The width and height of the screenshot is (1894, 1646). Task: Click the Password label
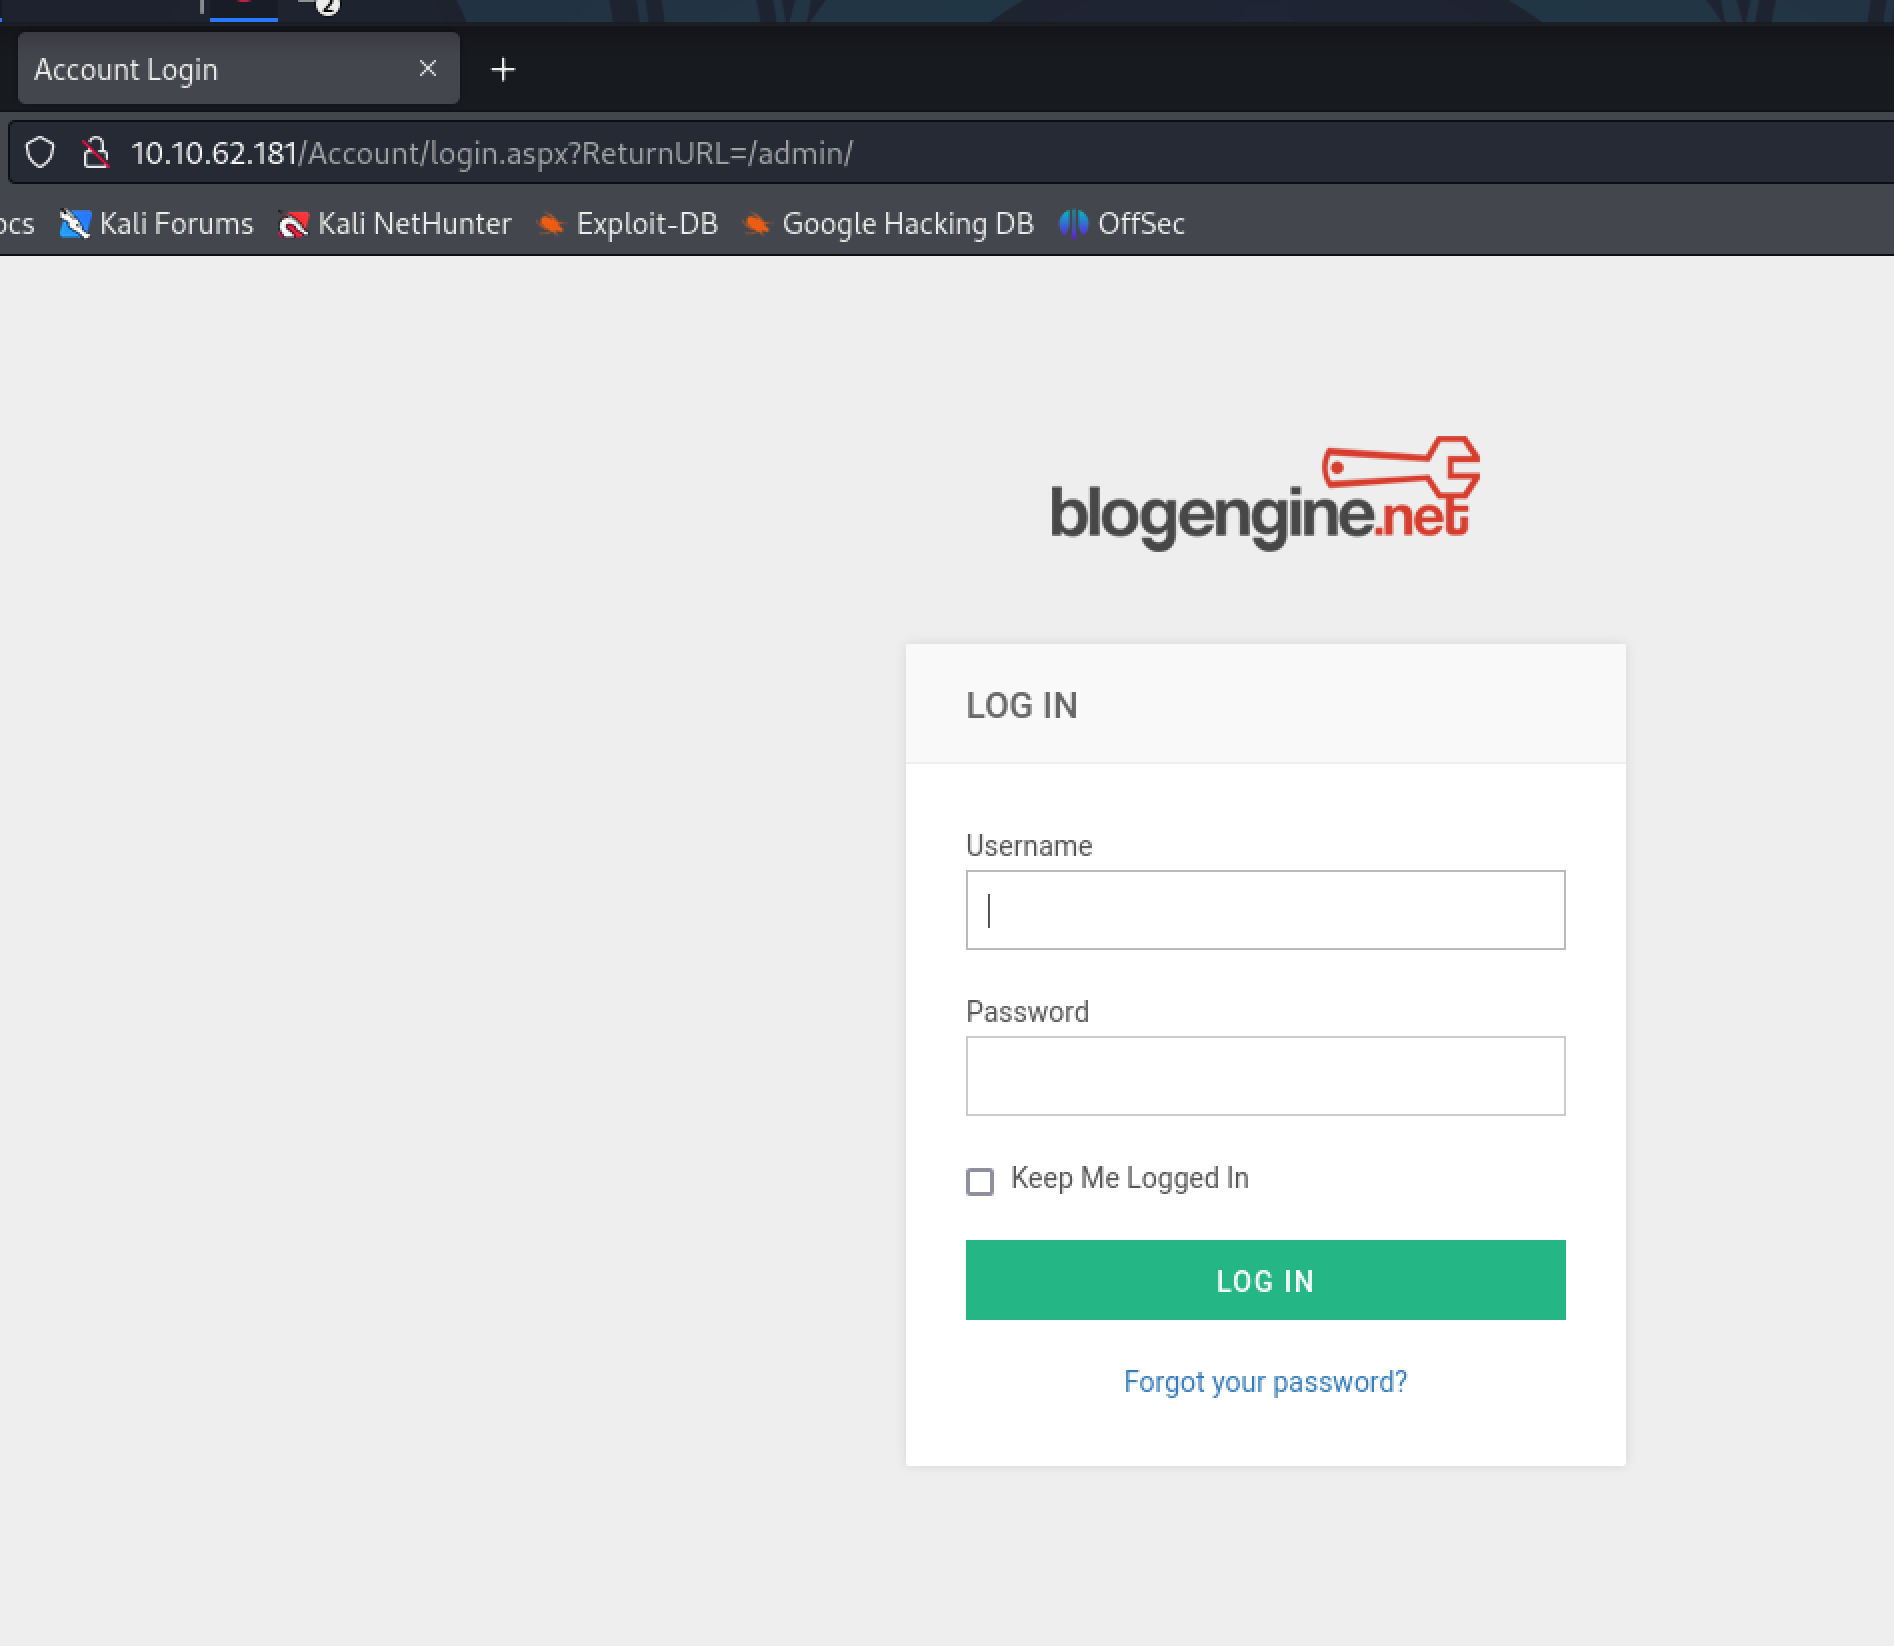tap(1027, 1012)
